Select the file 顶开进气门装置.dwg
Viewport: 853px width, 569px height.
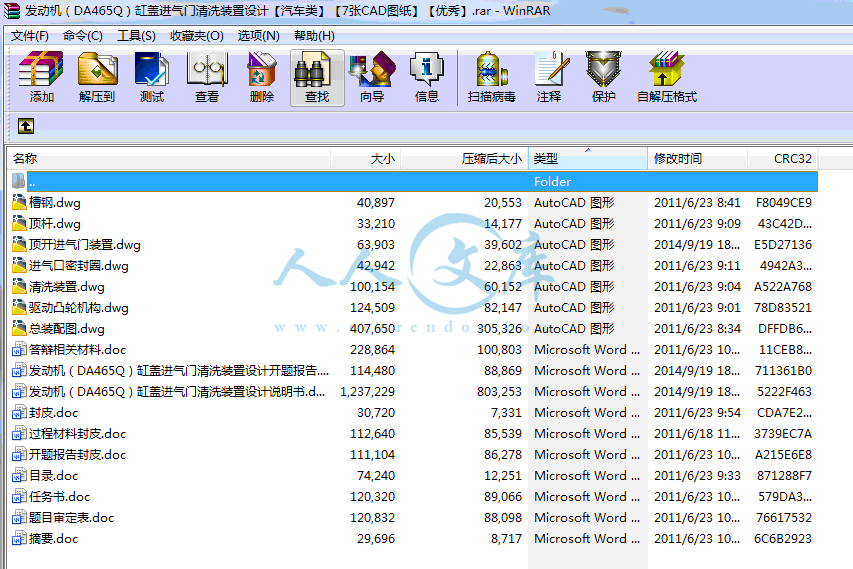click(84, 245)
